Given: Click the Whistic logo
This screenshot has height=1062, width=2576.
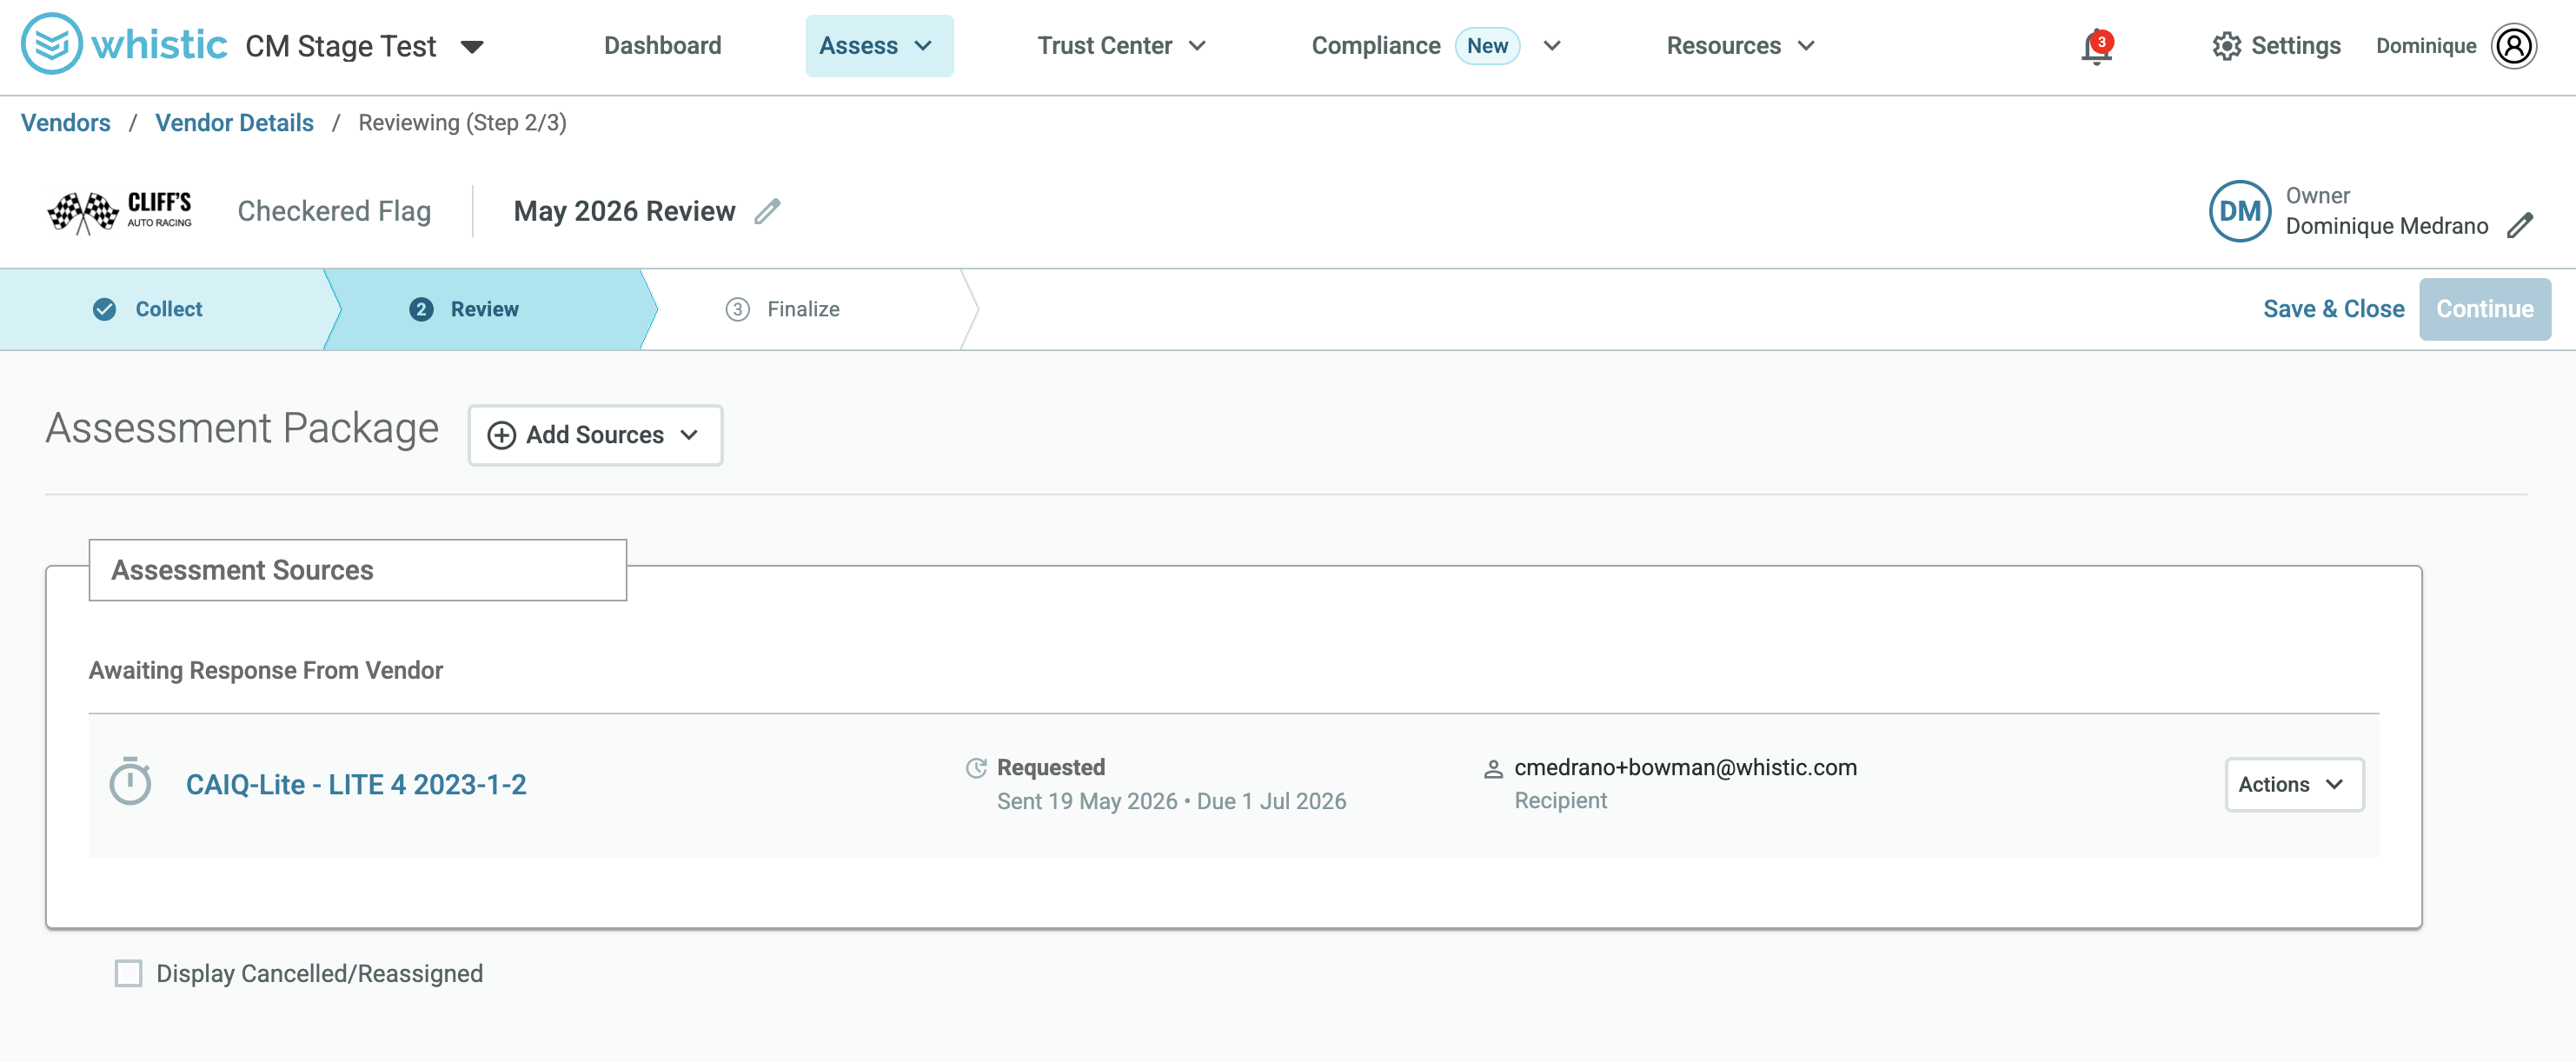Looking at the screenshot, I should click(124, 45).
